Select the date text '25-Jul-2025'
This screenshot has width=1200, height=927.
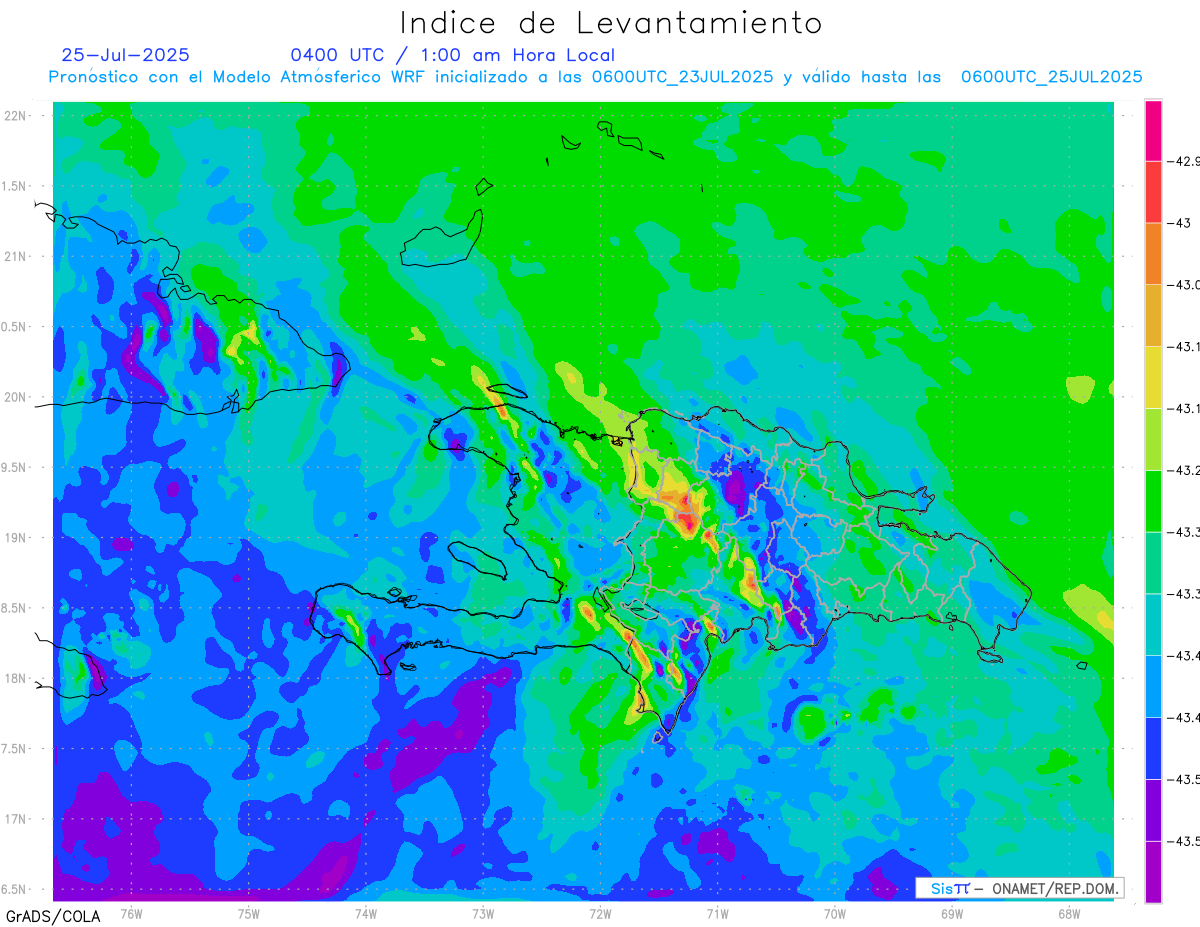[x=125, y=55]
